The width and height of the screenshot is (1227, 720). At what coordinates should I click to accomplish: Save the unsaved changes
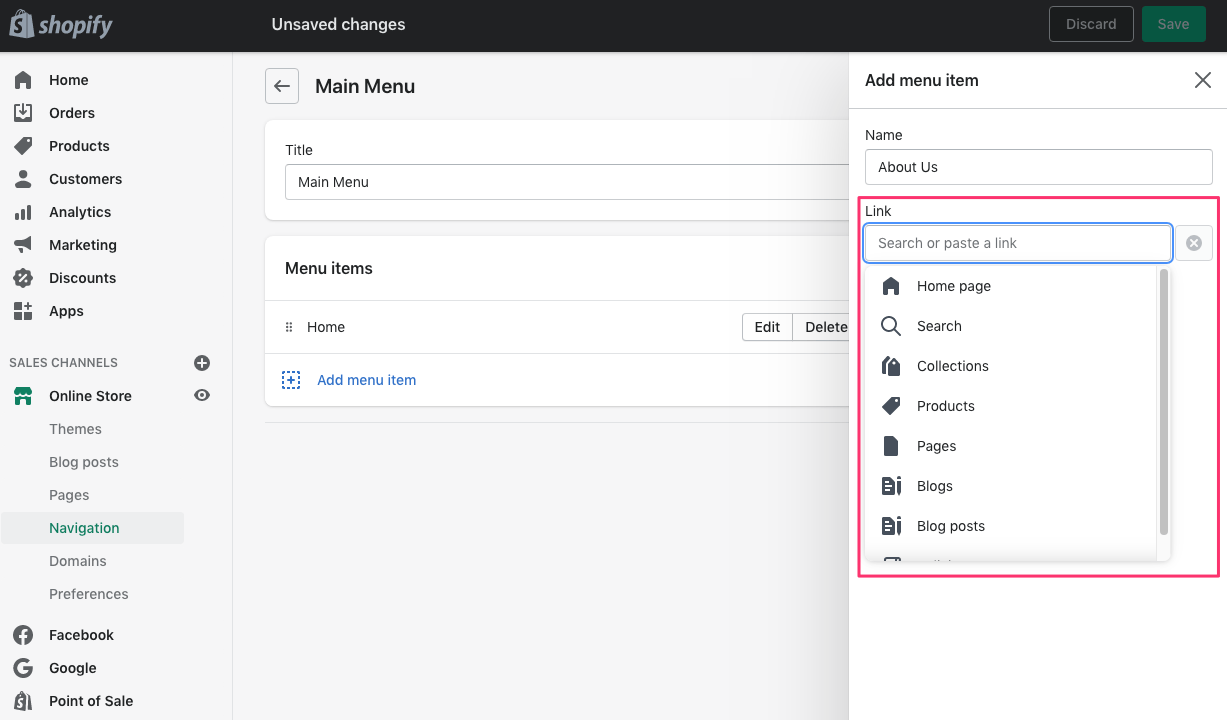tap(1173, 23)
